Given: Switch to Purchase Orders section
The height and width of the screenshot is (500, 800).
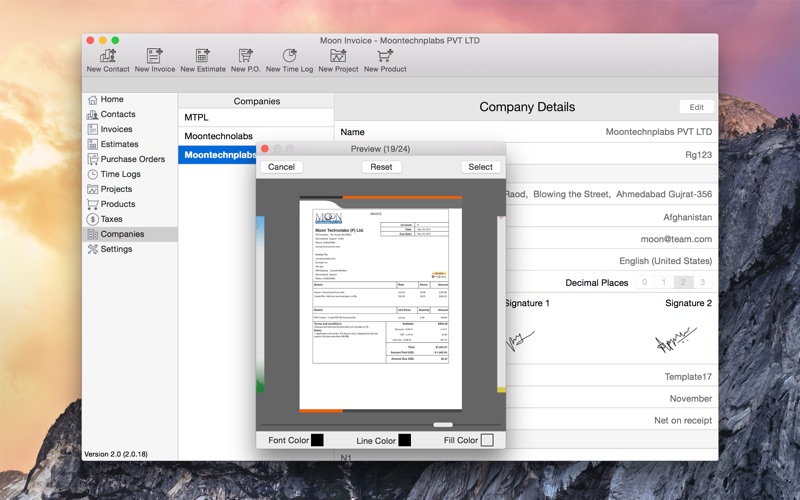Looking at the screenshot, I should [133, 159].
